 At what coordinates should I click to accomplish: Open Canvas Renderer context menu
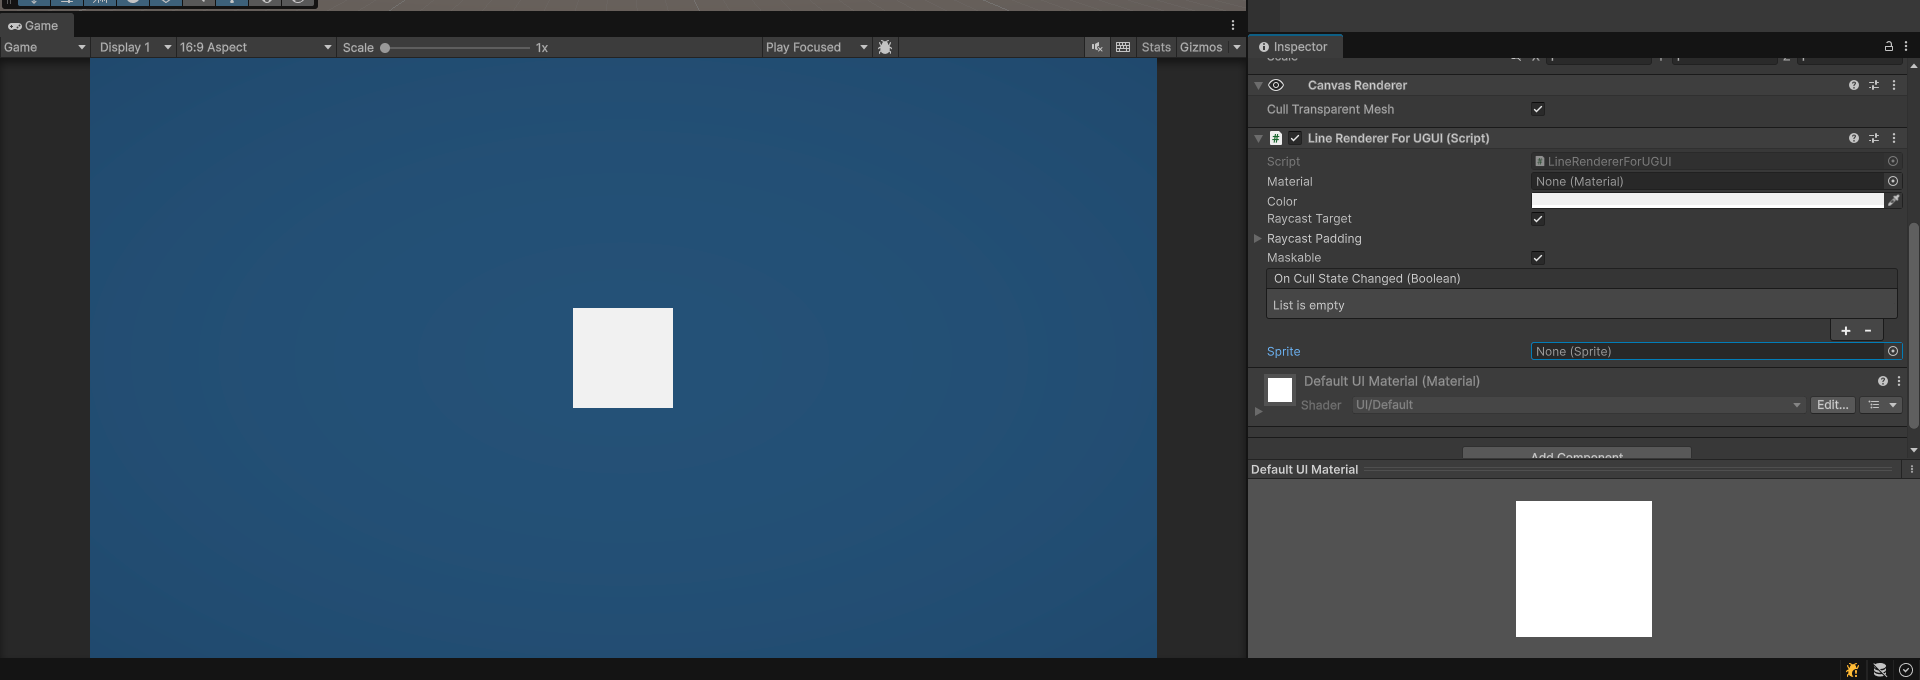[1894, 85]
